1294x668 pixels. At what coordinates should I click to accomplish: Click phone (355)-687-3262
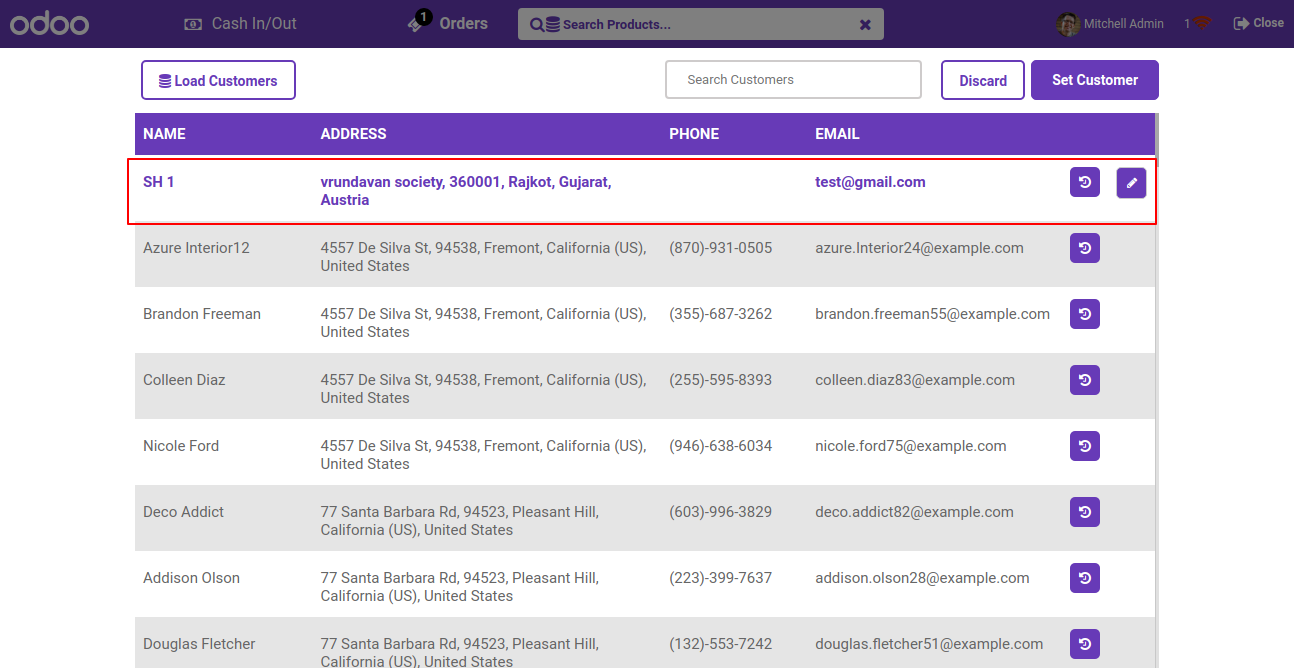tap(720, 314)
